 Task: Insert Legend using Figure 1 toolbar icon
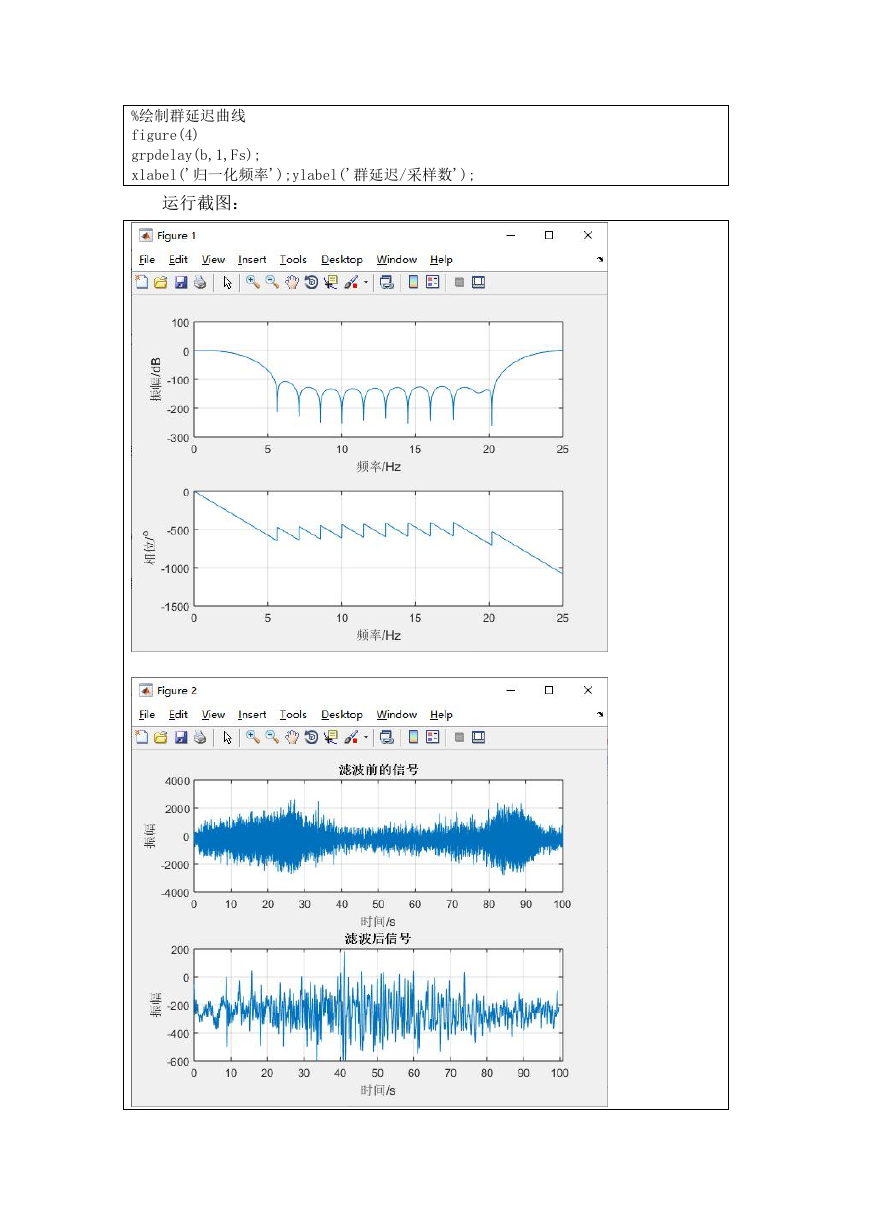point(432,283)
